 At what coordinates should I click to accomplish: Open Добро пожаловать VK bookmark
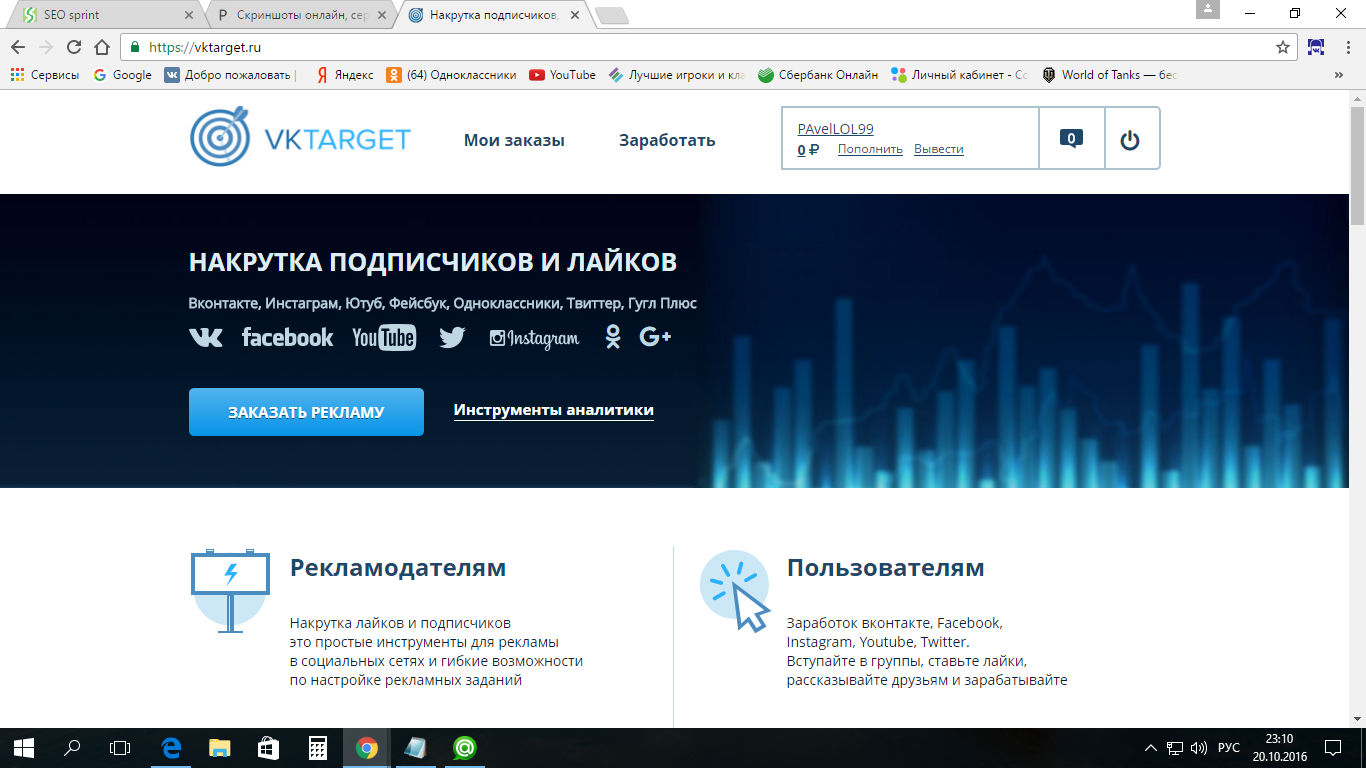tap(230, 75)
